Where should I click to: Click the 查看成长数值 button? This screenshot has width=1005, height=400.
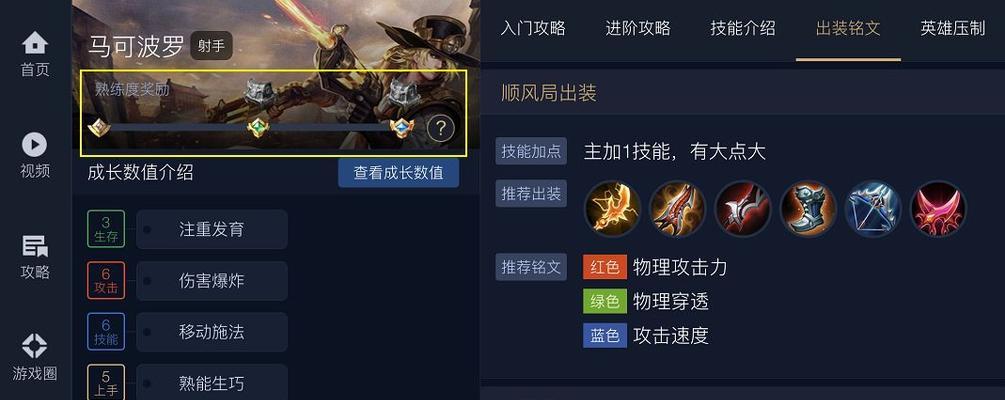click(x=399, y=173)
